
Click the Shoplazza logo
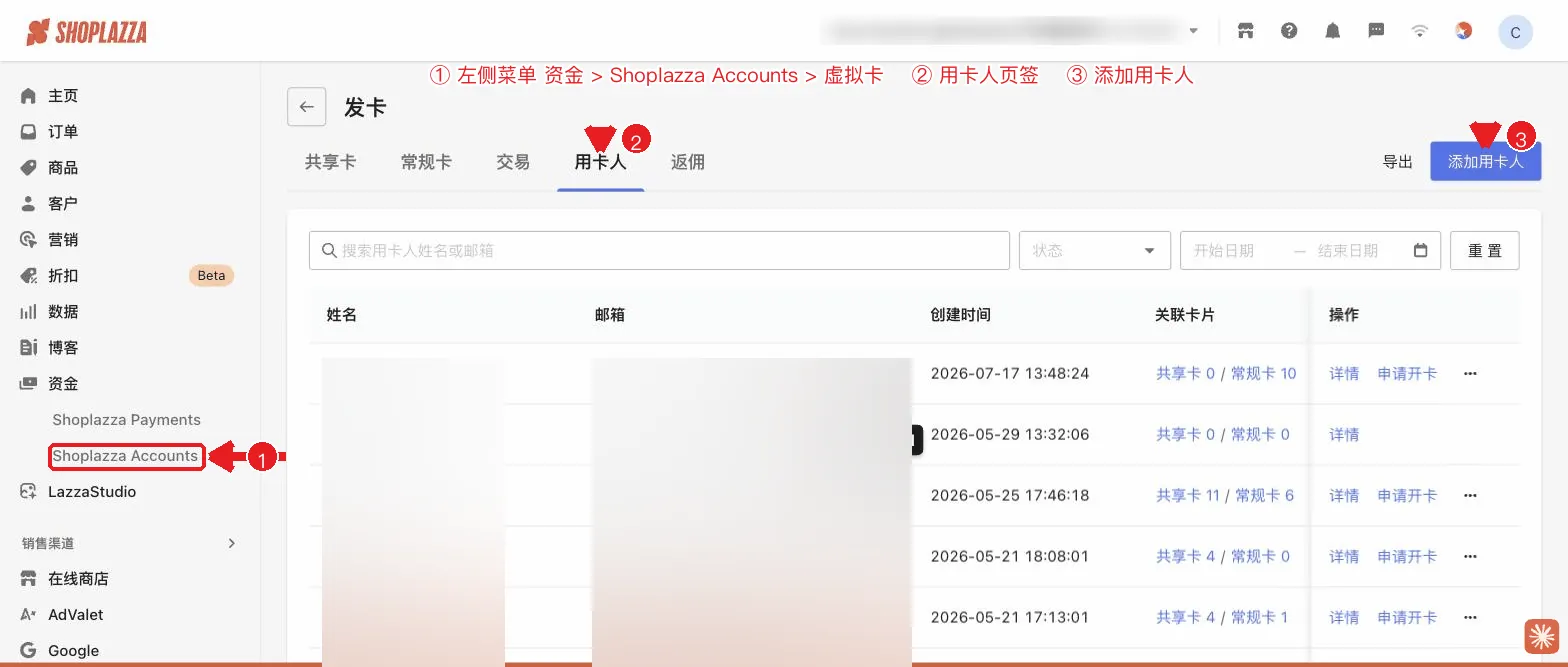(86, 31)
